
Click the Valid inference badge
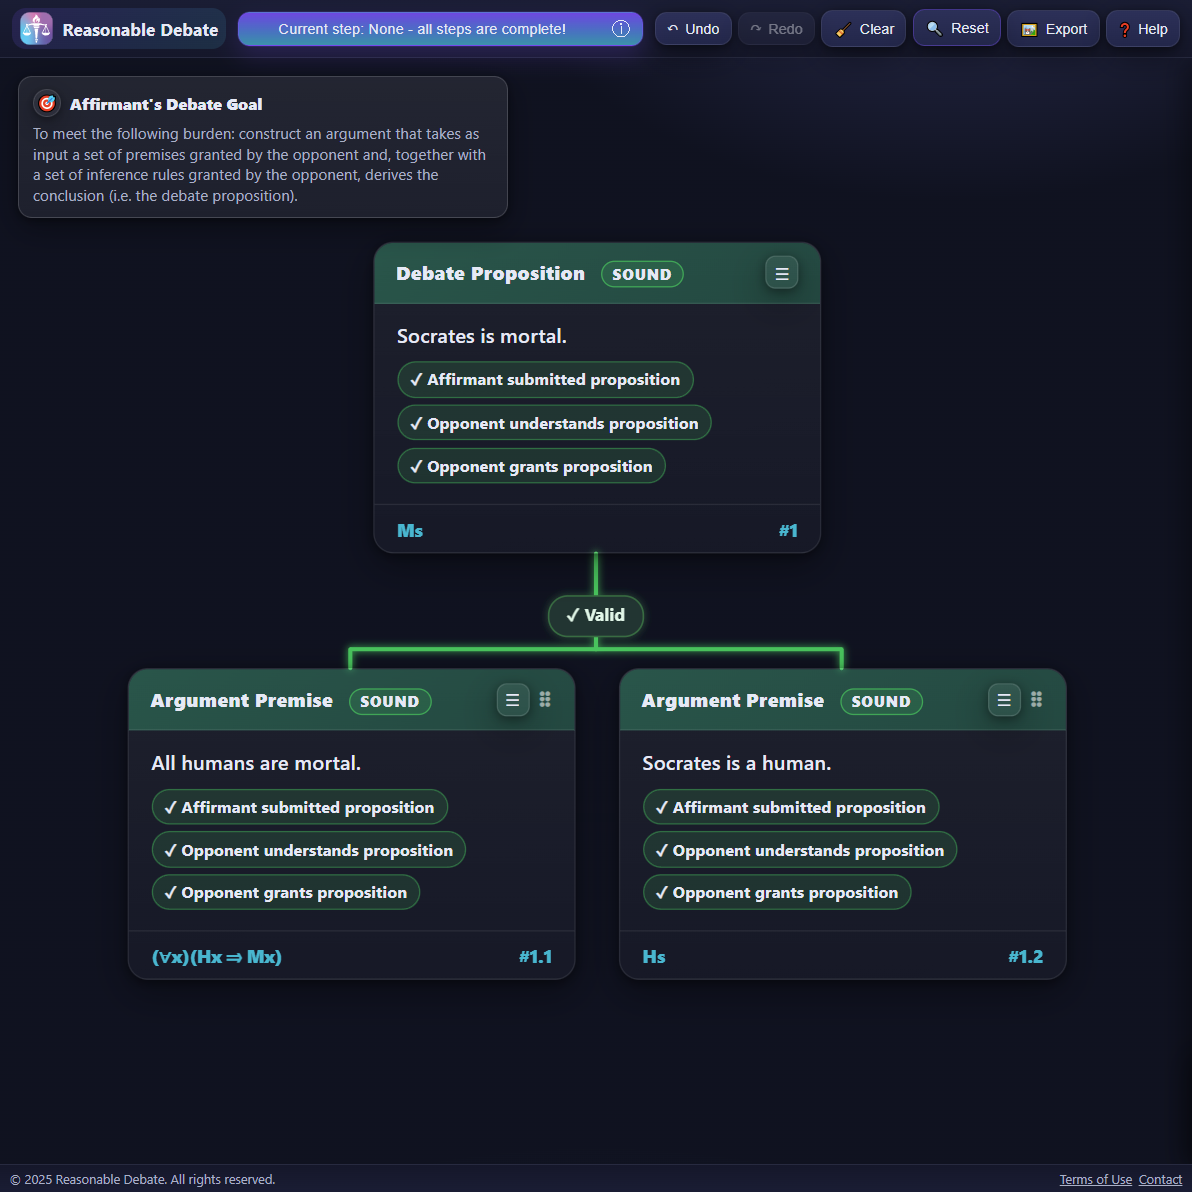596,615
